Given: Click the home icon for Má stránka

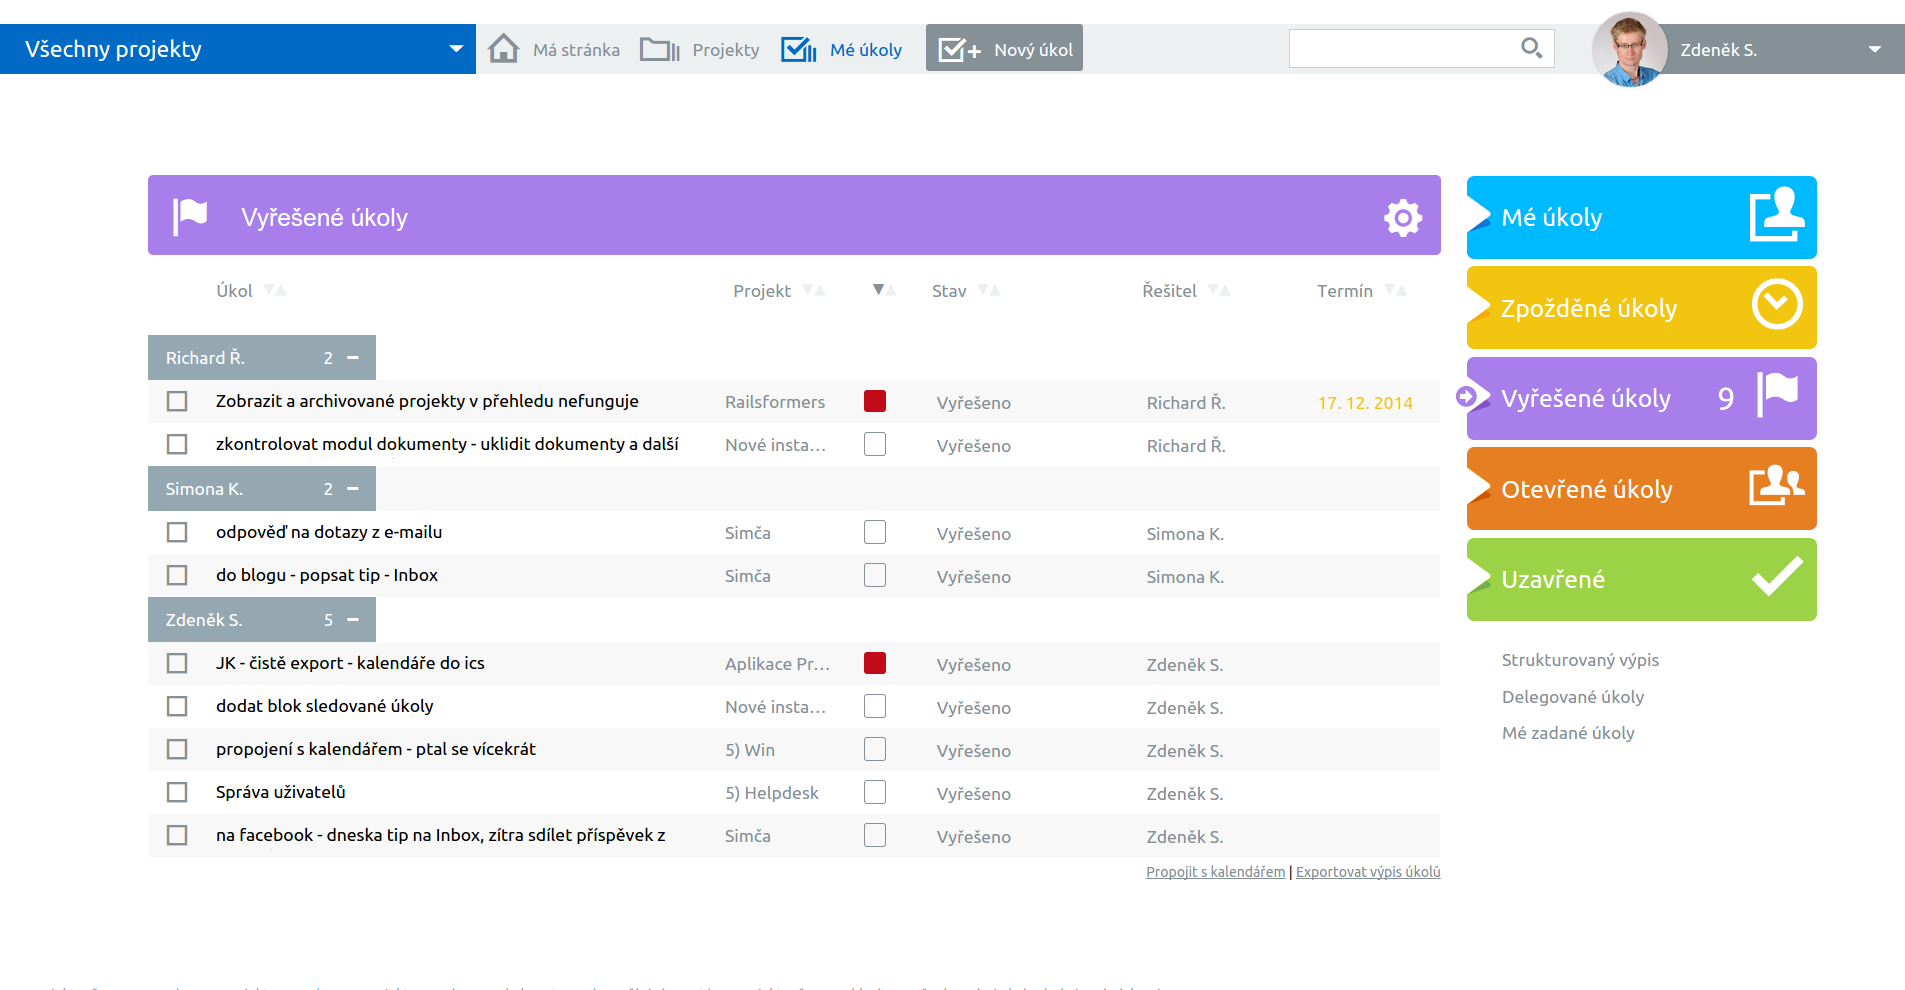Looking at the screenshot, I should tap(503, 49).
